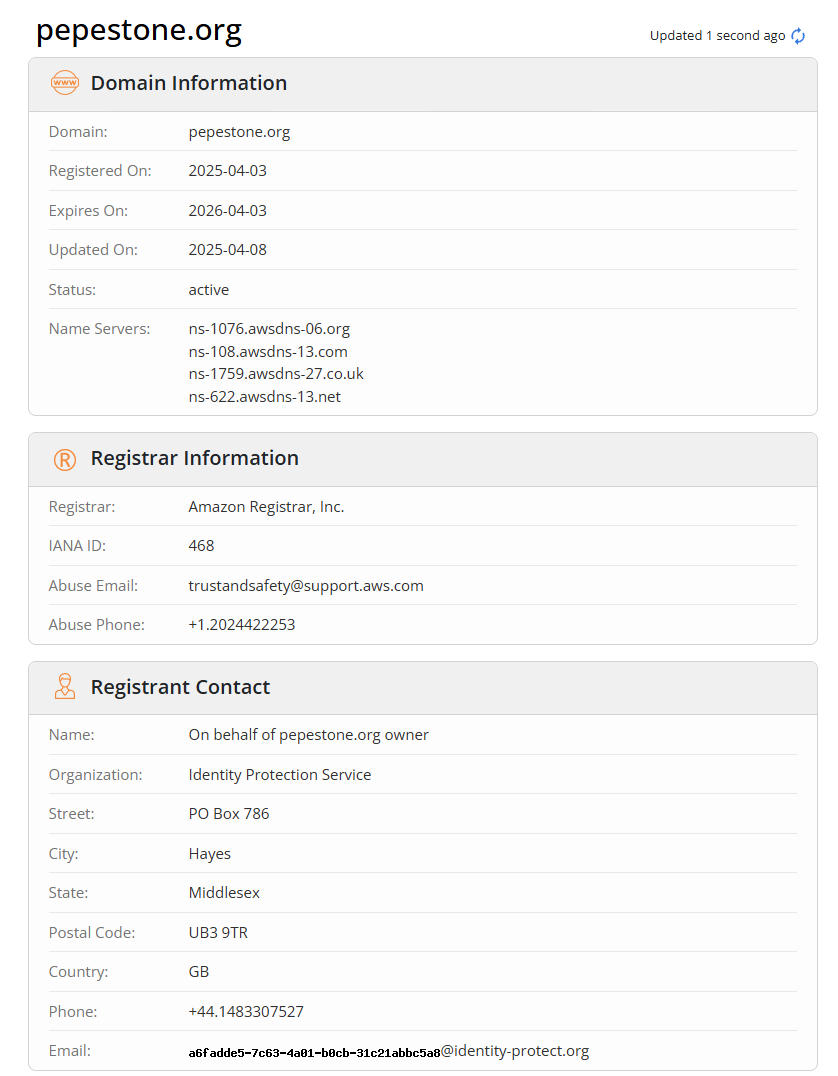Select name server ns-1076.awsdns-06.org
This screenshot has height=1076, width=838.
coord(269,329)
